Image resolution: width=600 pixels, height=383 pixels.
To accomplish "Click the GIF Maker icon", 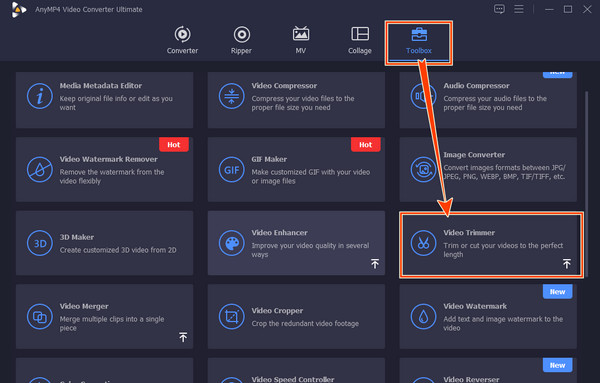I will (x=232, y=169).
